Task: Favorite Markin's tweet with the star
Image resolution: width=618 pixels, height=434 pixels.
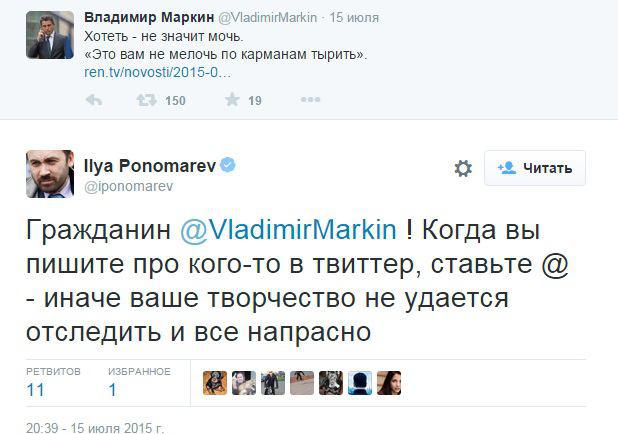Action: pyautogui.click(x=232, y=100)
